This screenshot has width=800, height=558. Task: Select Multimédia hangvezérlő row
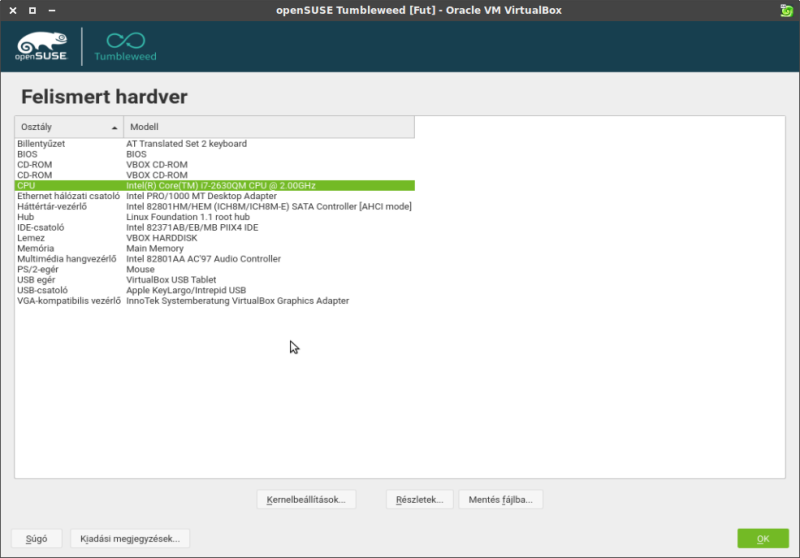[x=215, y=259]
